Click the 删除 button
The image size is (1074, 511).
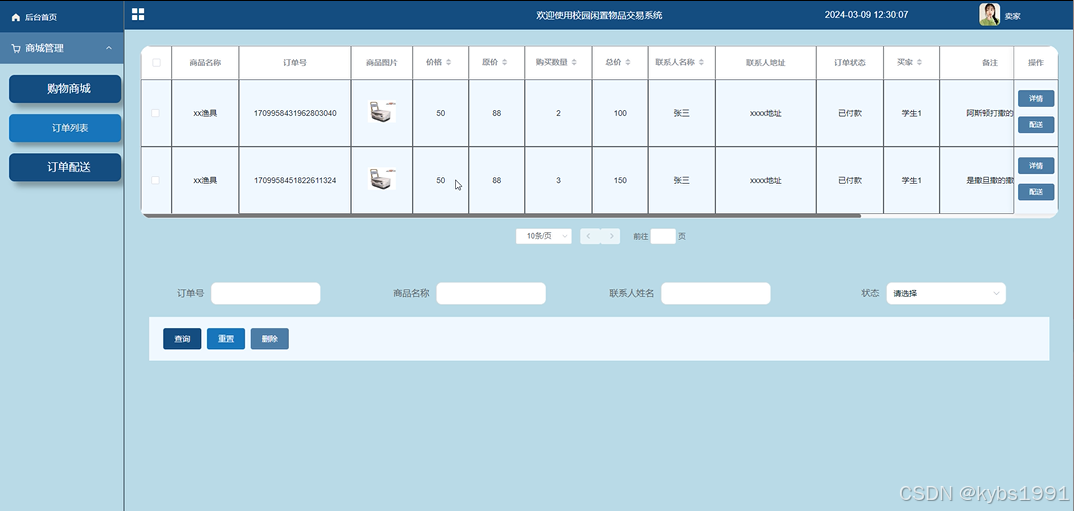(270, 339)
